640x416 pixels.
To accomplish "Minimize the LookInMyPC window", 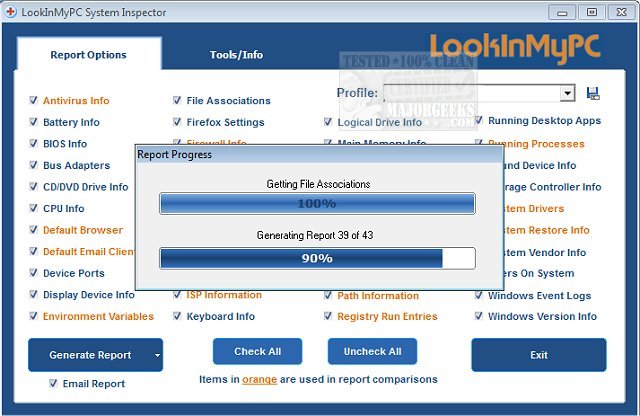I will (x=562, y=12).
